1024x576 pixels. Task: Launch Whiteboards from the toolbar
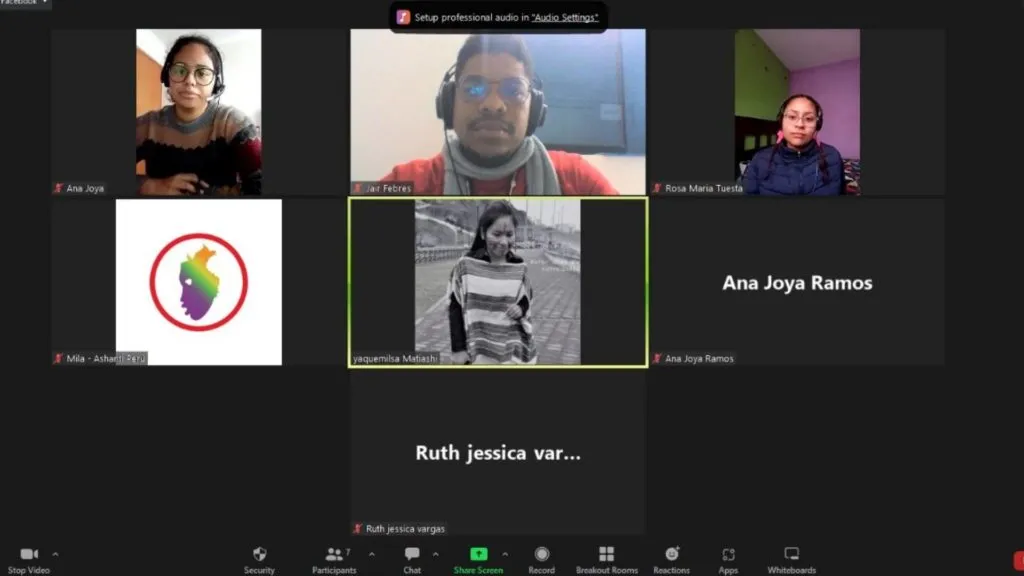(x=791, y=555)
